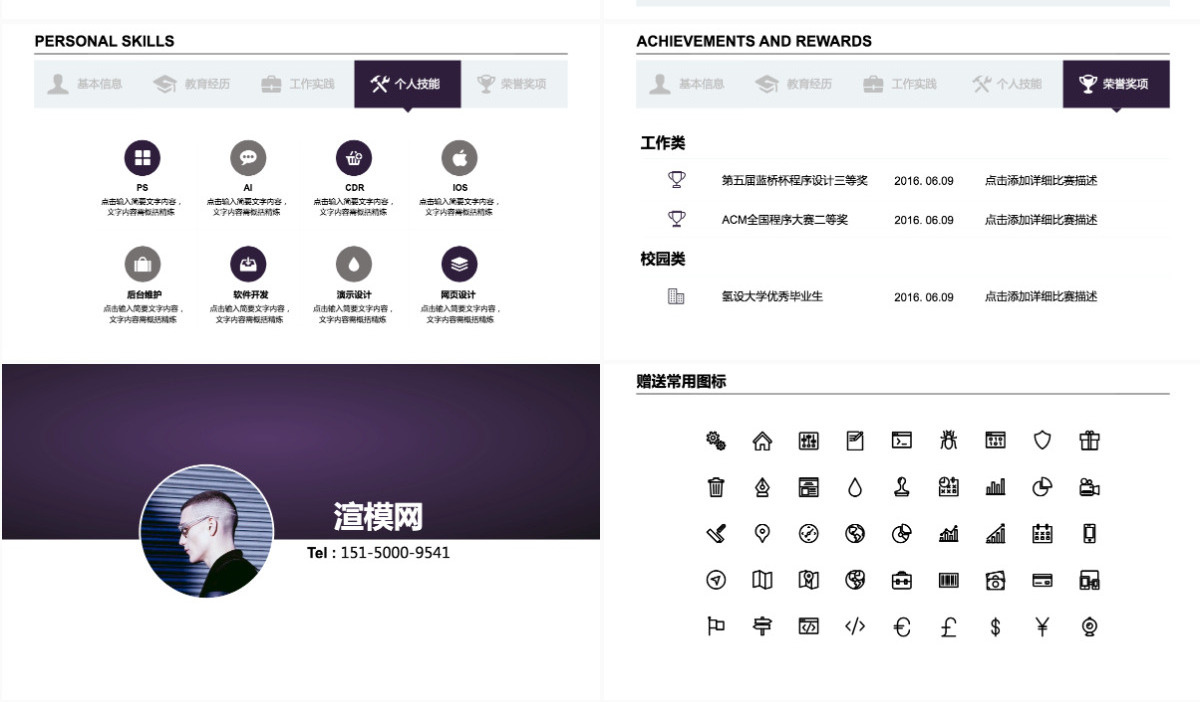Screen dimensions: 1200x702
Task: Click the 氢设大学优秀毕业生 award text
Action: pyautogui.click(x=772, y=297)
